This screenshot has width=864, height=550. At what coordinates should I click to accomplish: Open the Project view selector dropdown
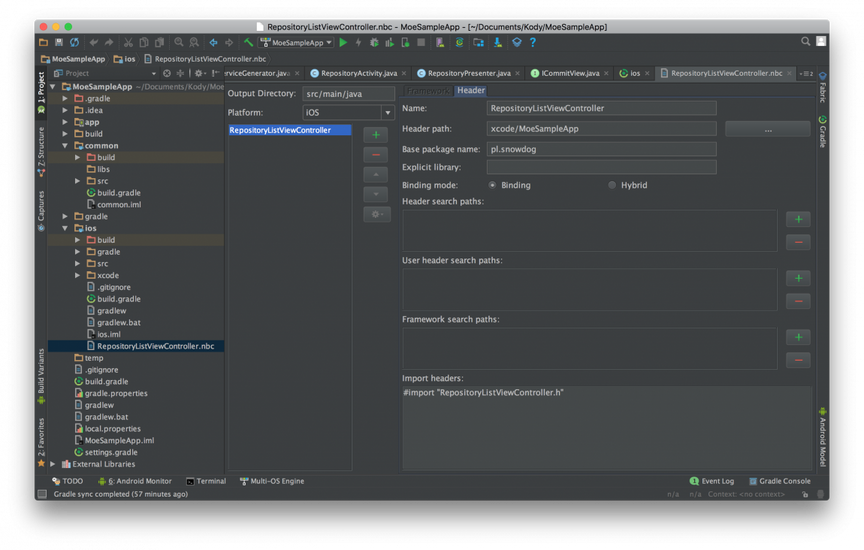tap(153, 73)
